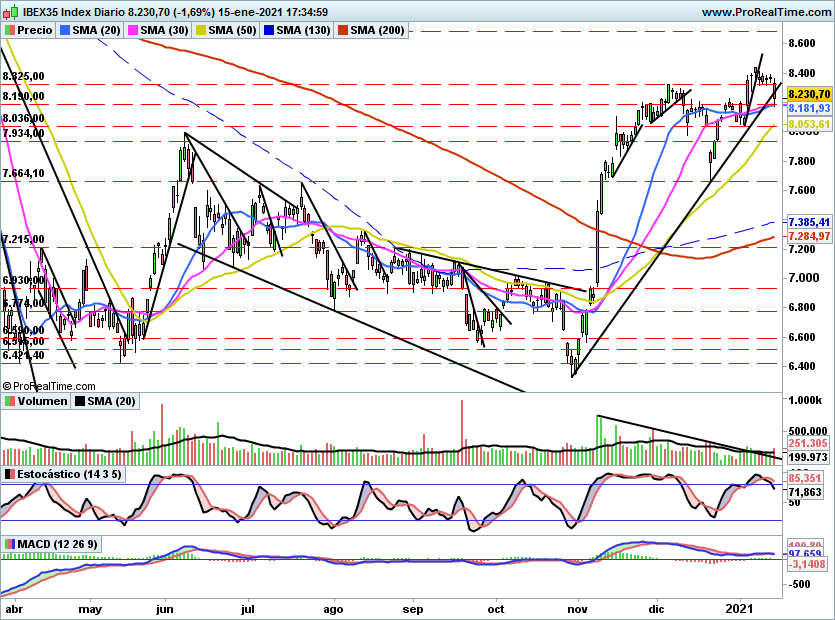Open the SMA (50) legend label
The width and height of the screenshot is (835, 620).
(233, 30)
